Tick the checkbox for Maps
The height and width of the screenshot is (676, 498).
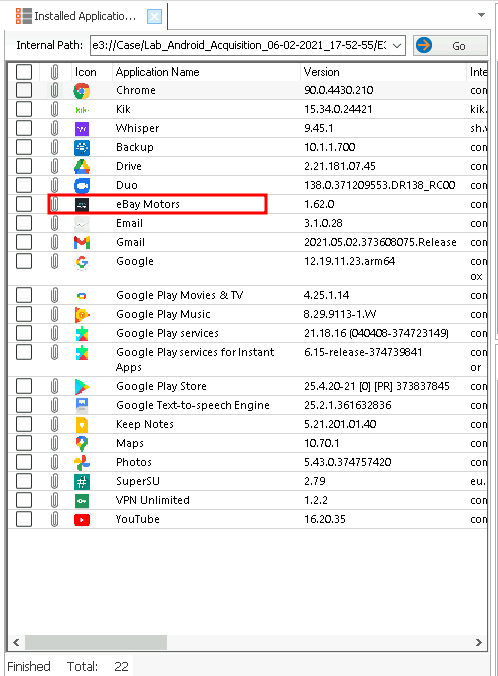24,443
